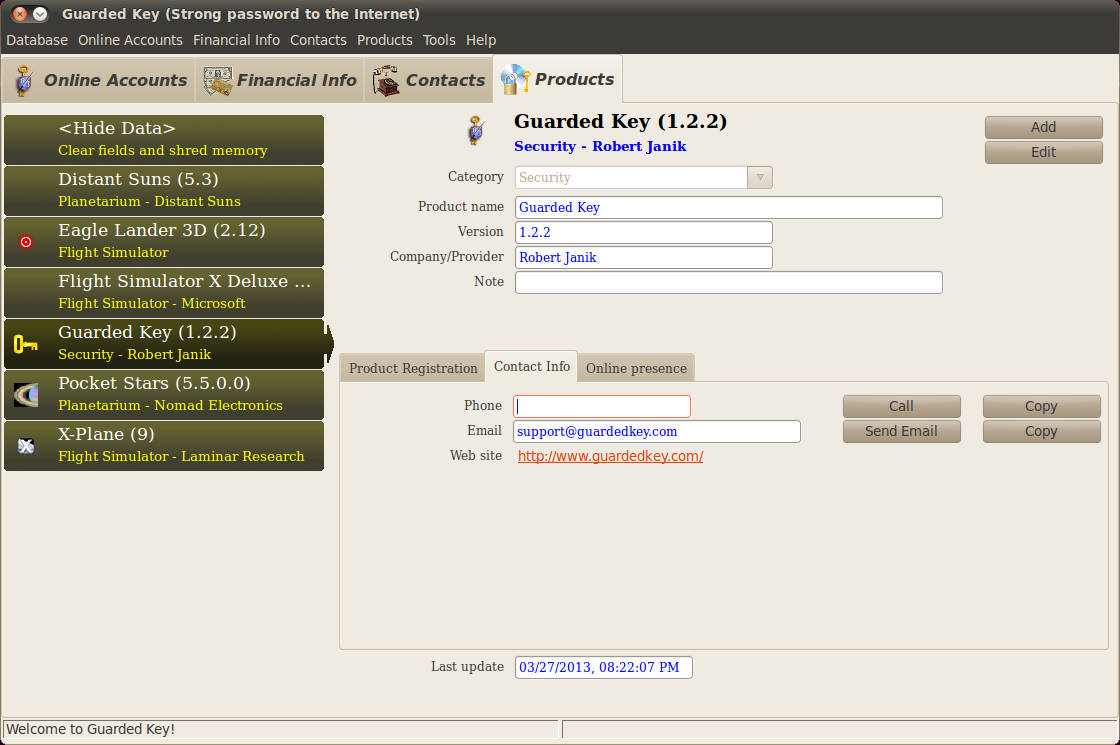Click the product logo beside the Guarded Key heading
1120x745 pixels.
(x=476, y=131)
